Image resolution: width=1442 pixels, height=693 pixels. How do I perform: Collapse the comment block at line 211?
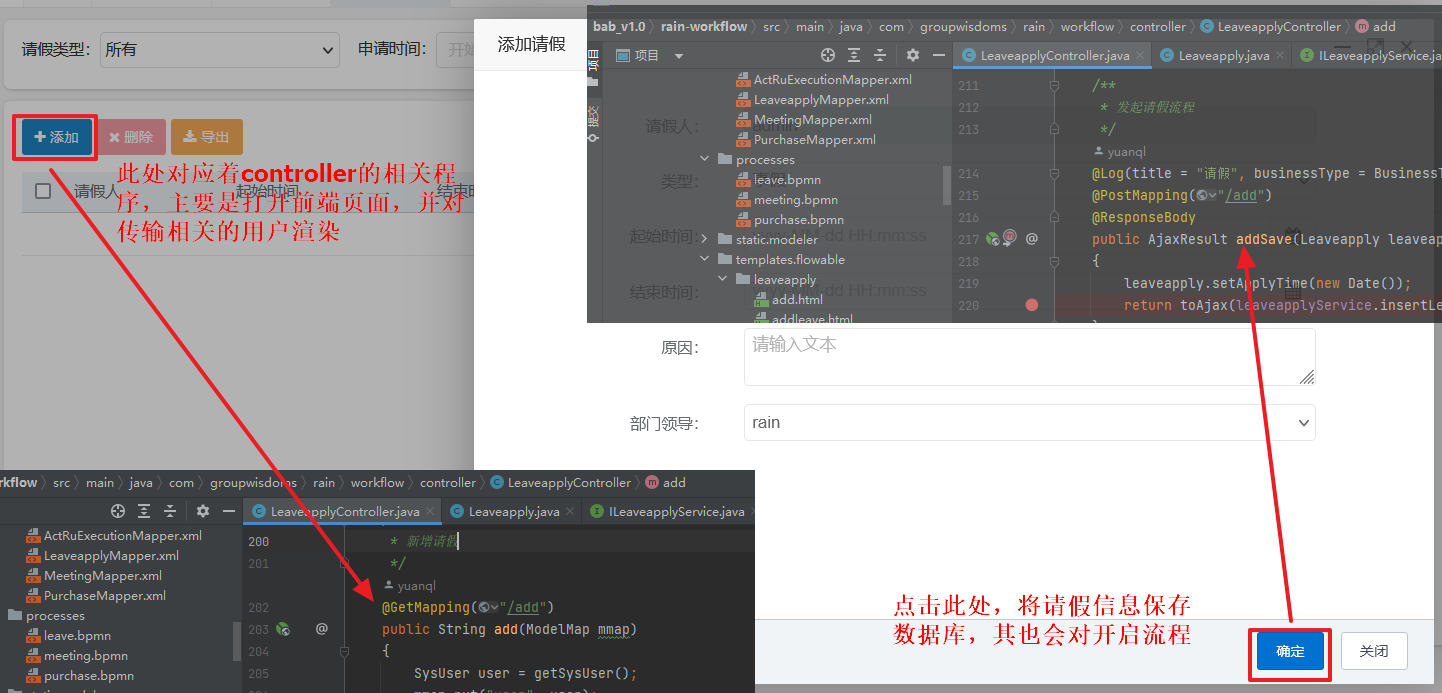1054,86
